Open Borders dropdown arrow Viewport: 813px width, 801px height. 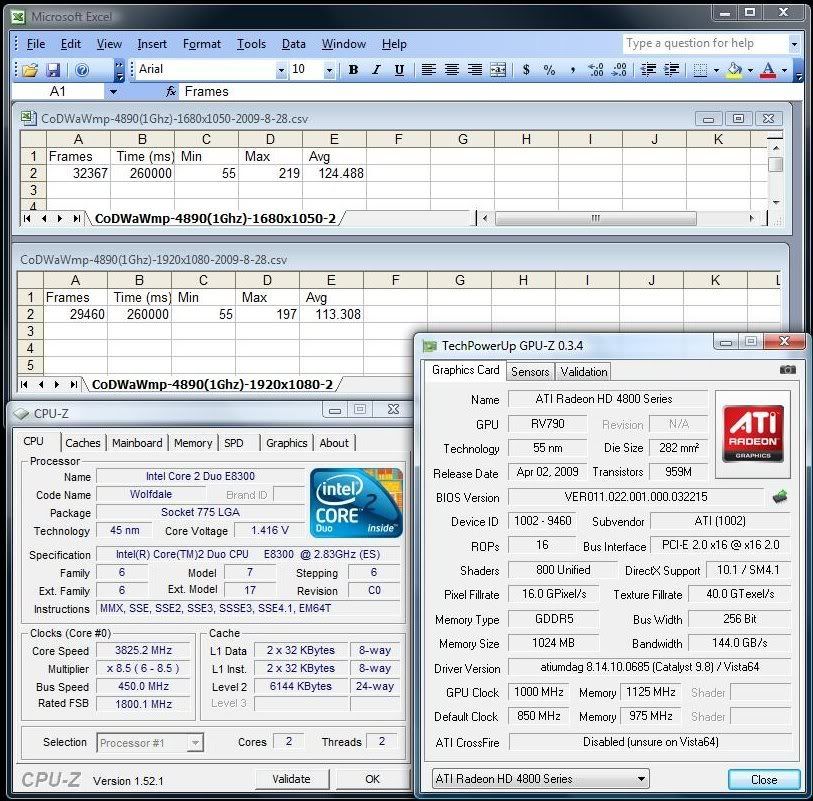pos(716,70)
